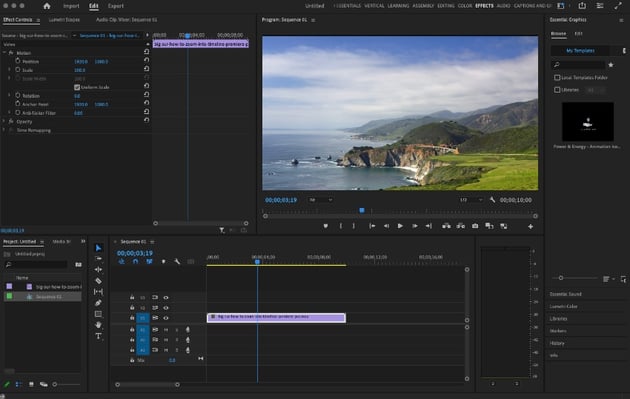
Task: Click Play in Program monitor
Action: coord(400,226)
